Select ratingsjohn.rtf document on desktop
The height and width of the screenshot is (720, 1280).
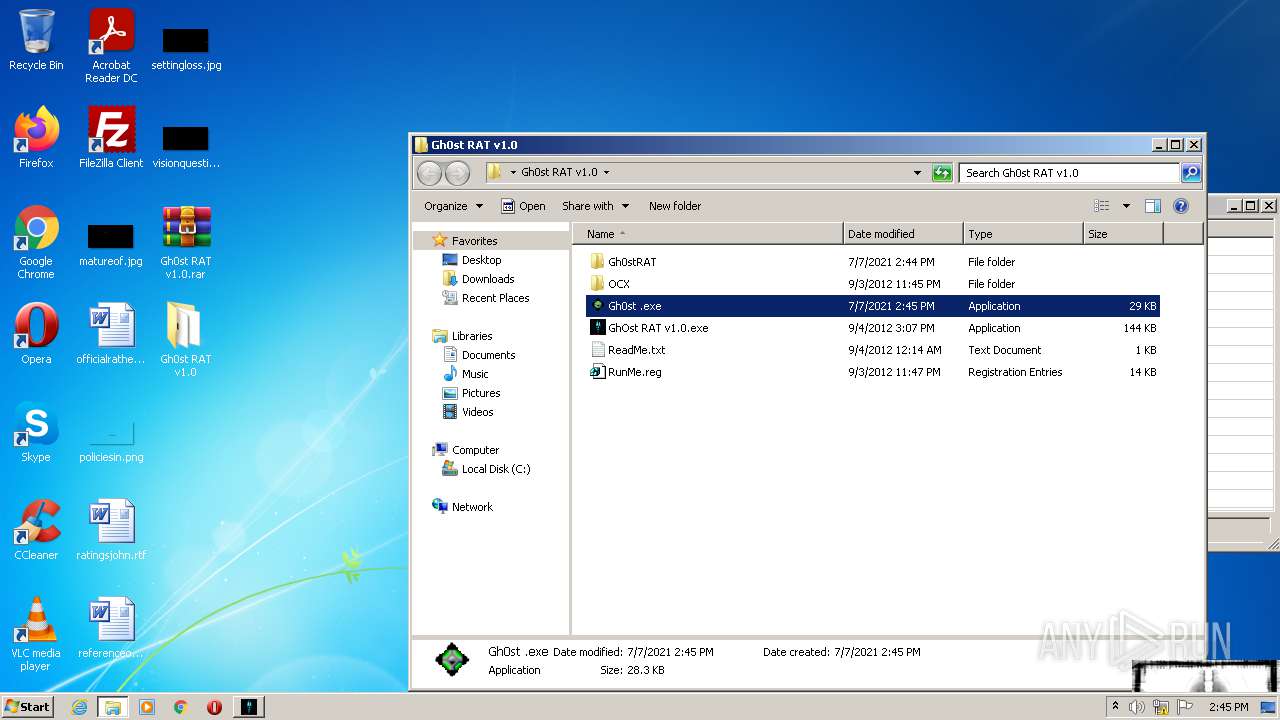pos(111,530)
